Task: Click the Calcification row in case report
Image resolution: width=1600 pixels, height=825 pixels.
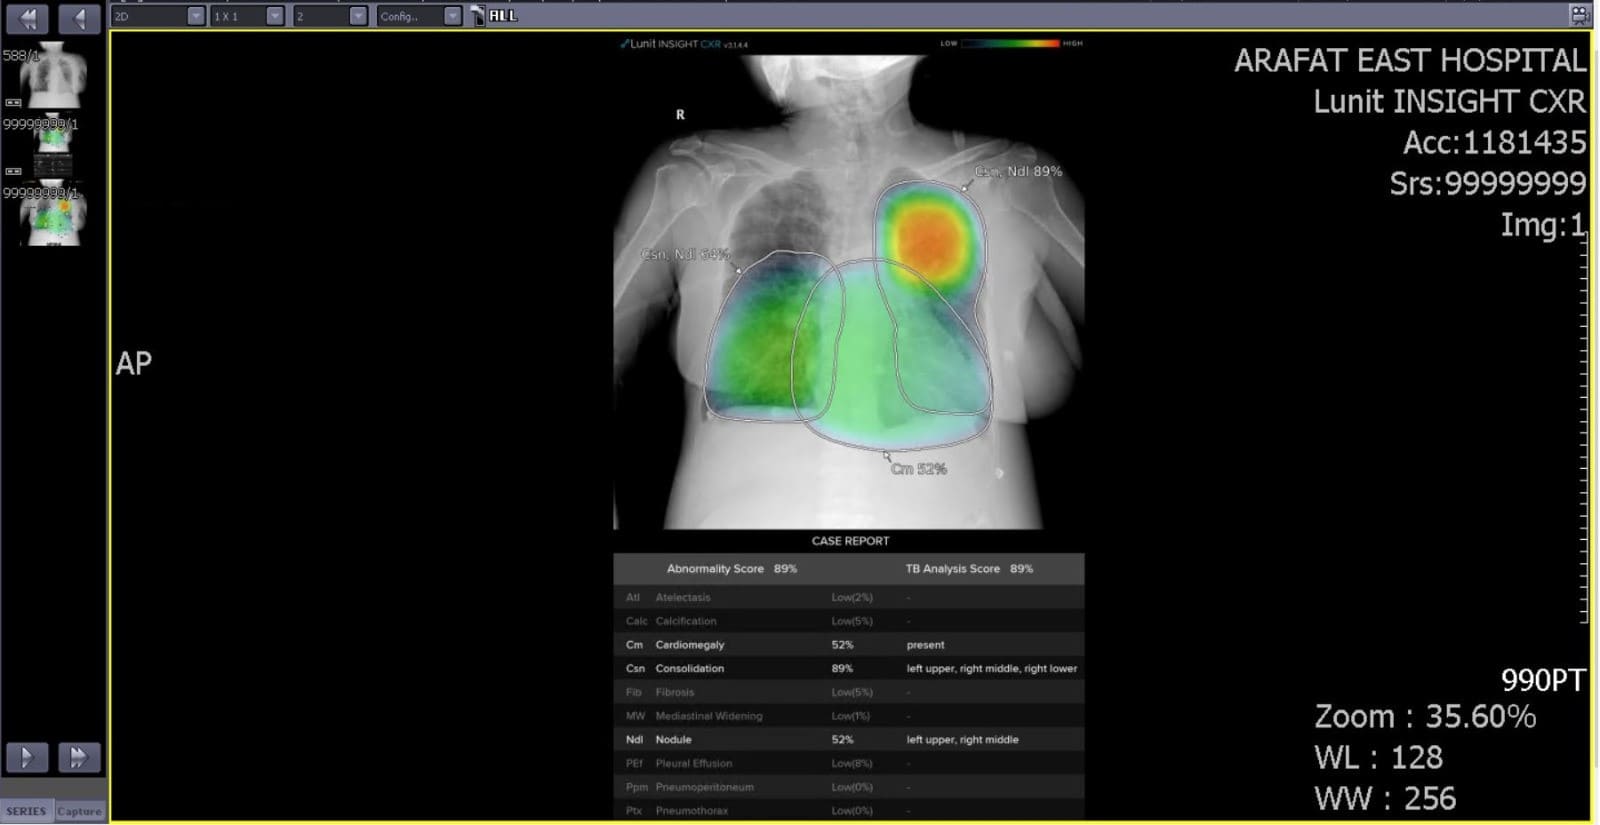Action: [x=849, y=621]
